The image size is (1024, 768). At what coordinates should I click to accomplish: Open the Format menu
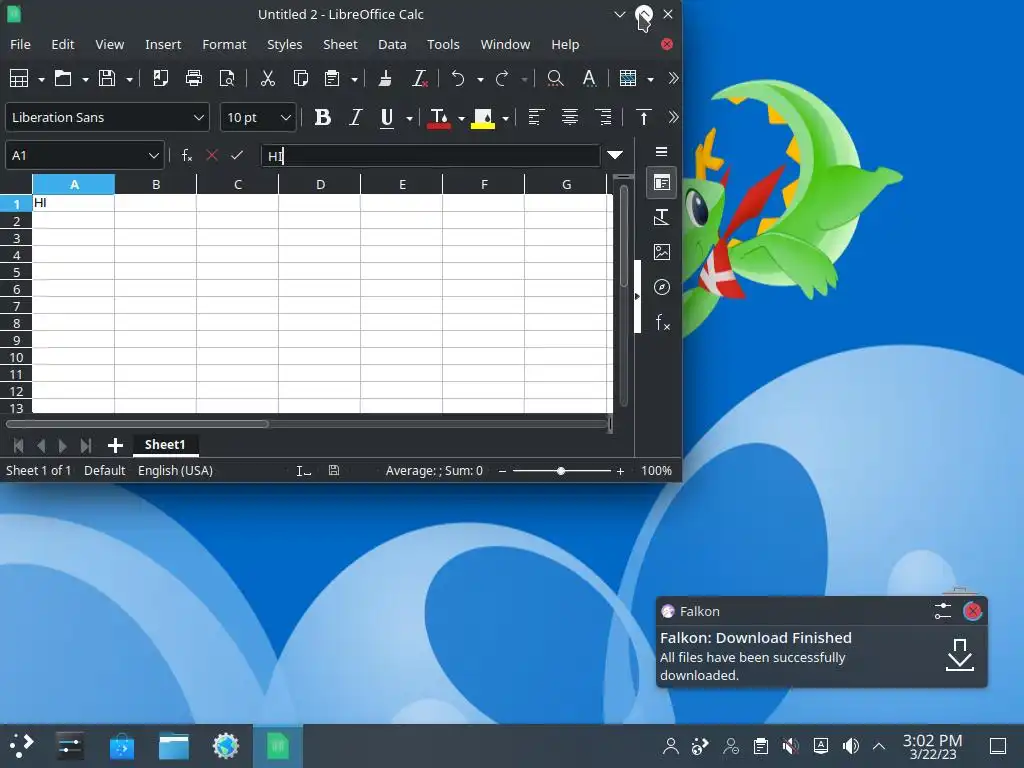click(224, 44)
